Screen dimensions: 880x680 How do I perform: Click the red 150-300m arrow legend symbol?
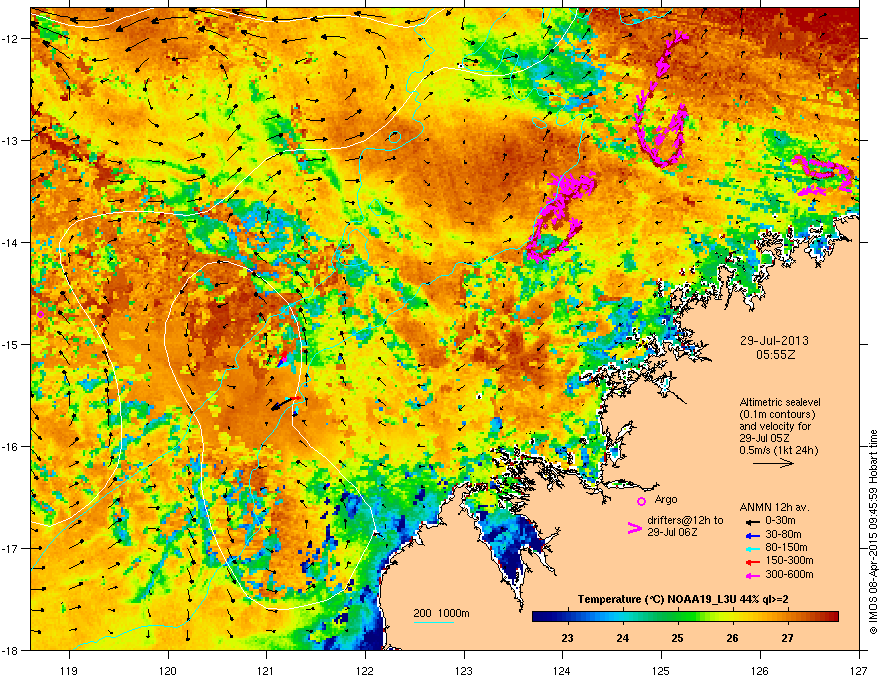[753, 562]
